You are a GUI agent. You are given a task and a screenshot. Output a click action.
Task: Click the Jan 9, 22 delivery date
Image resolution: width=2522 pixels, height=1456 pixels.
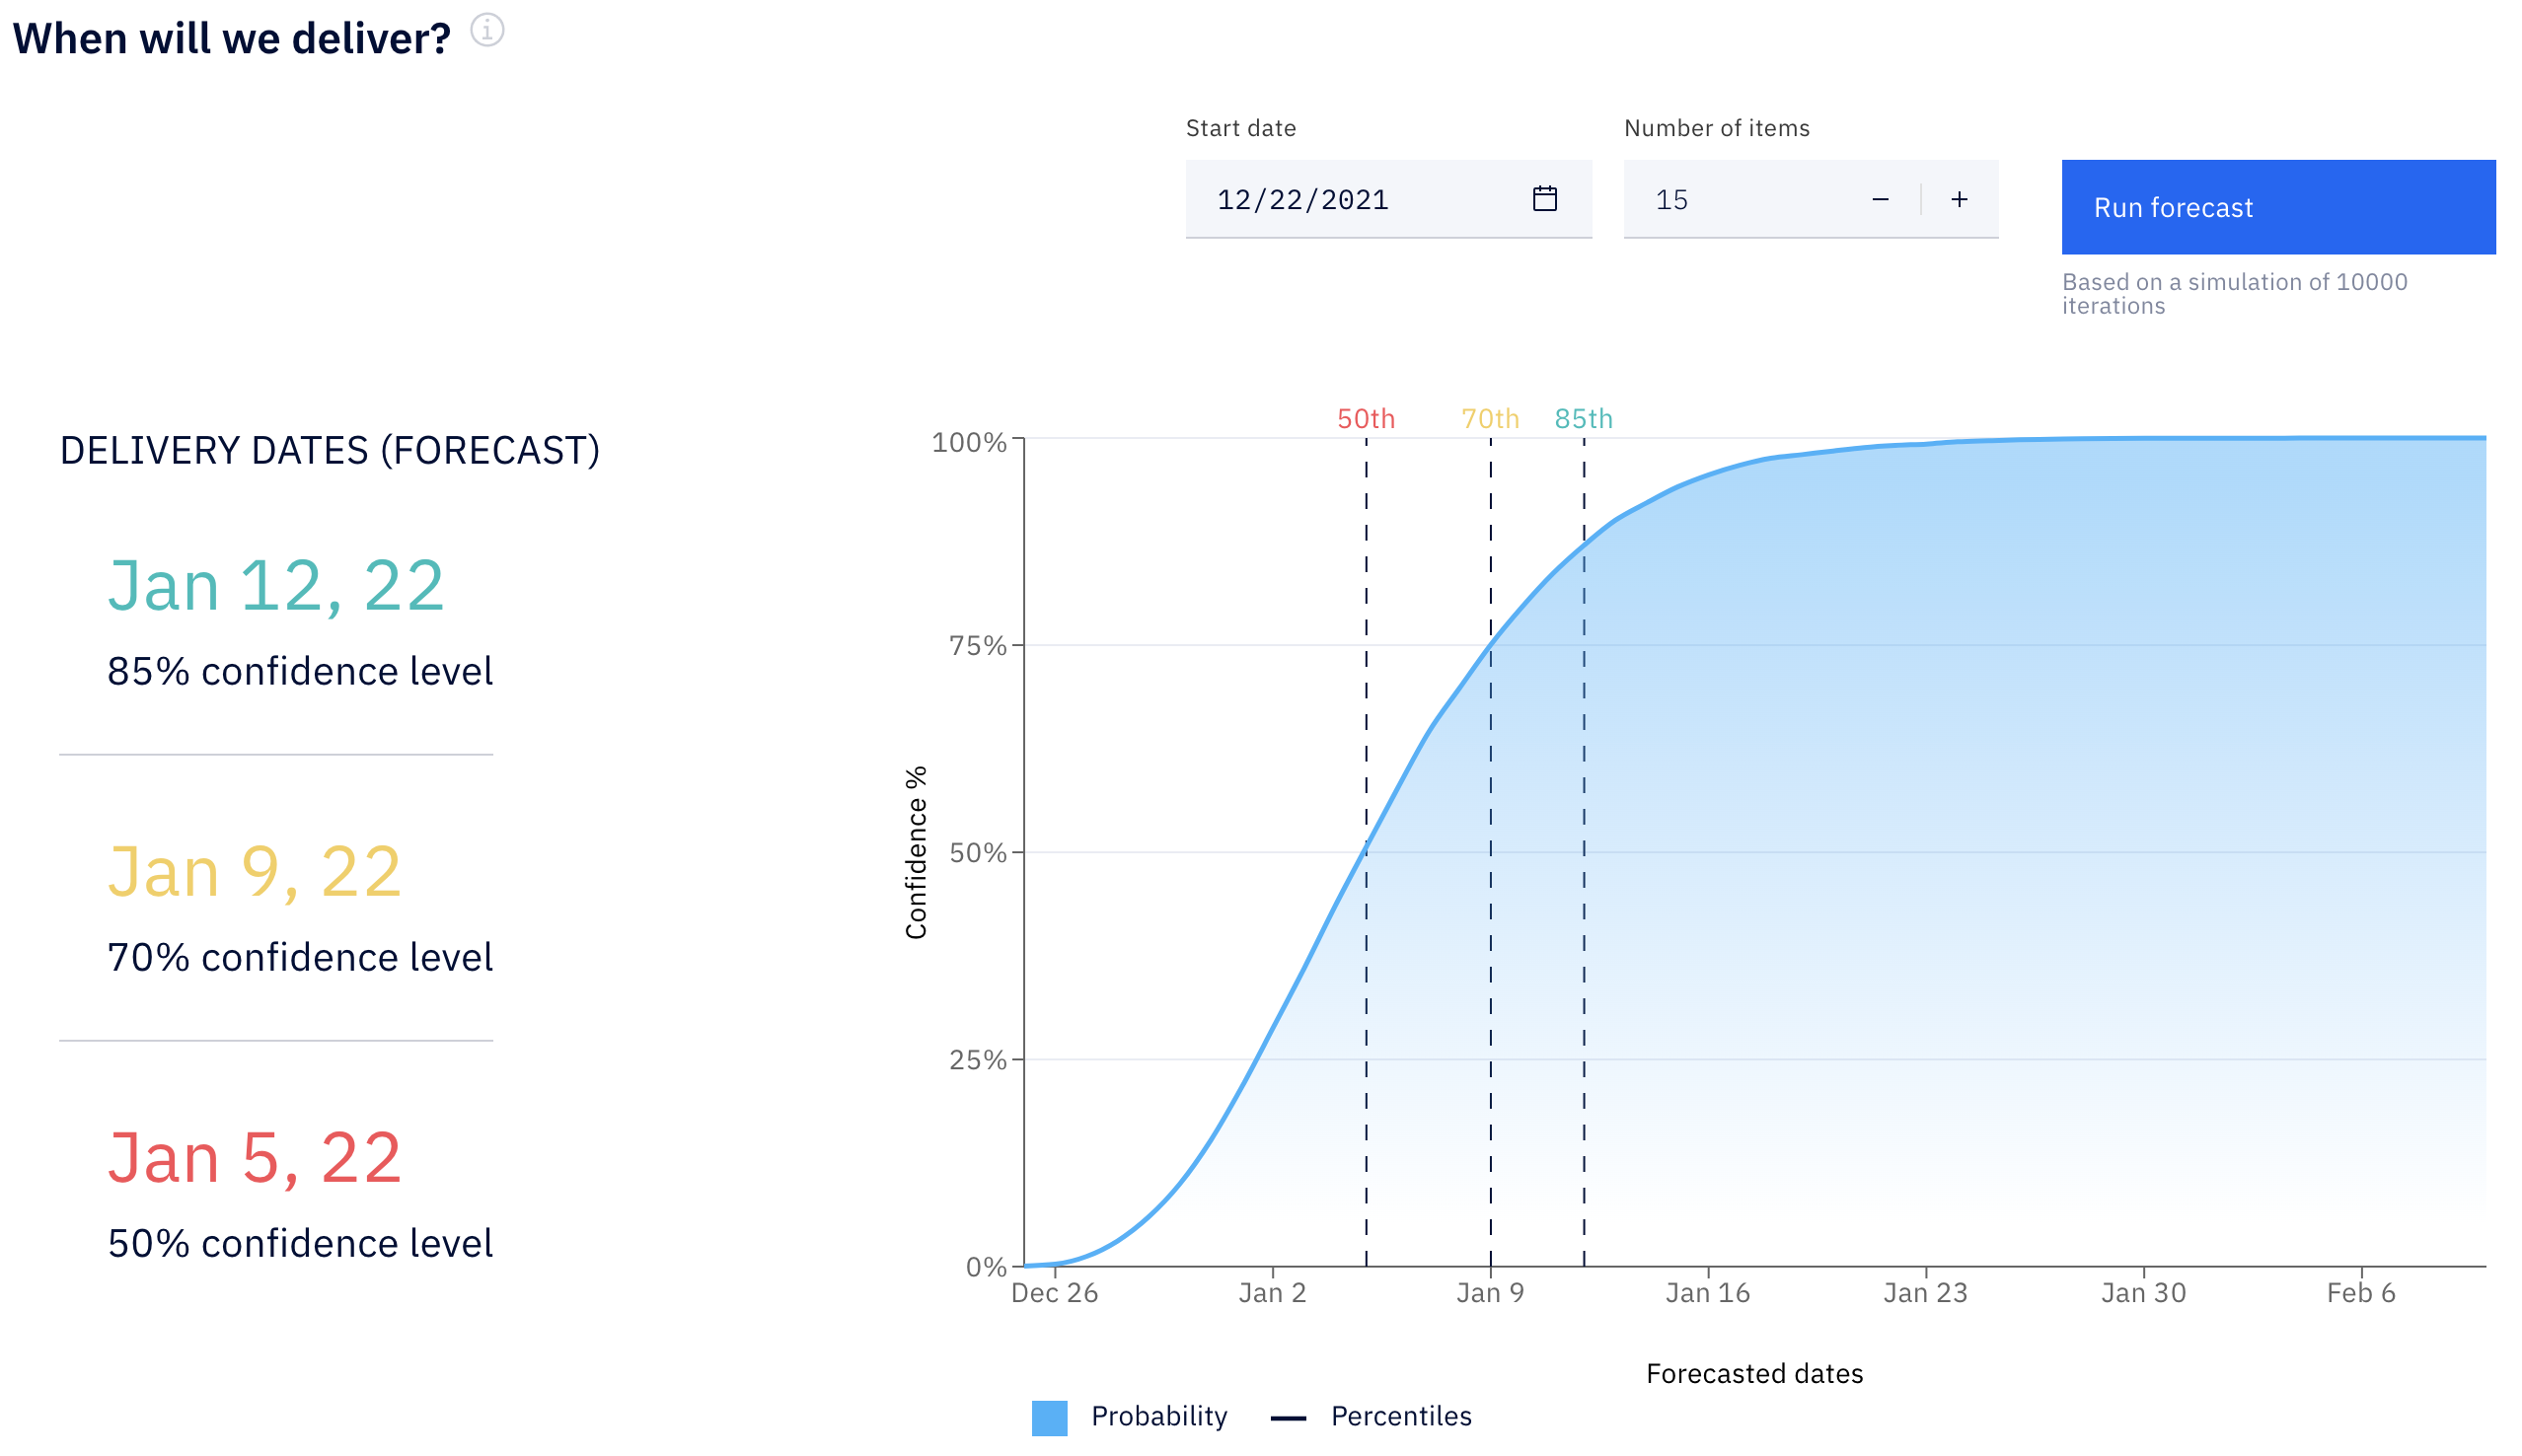click(254, 871)
